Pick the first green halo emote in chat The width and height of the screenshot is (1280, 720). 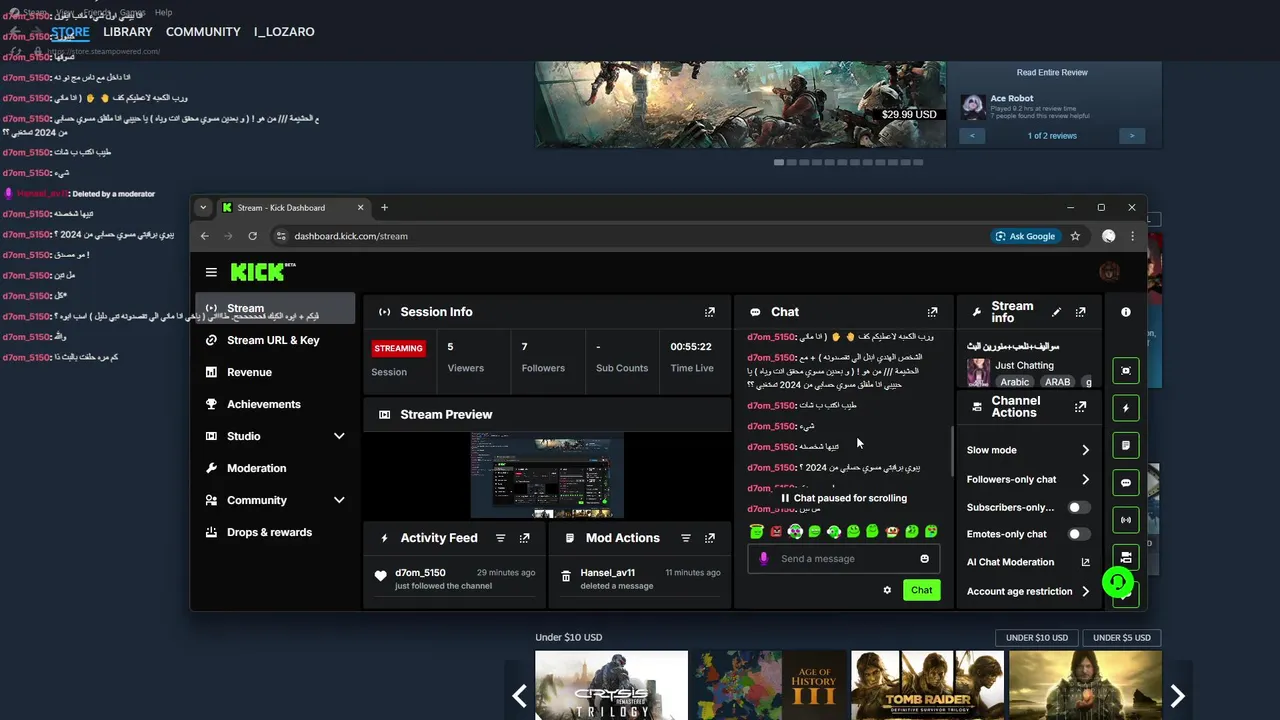[757, 531]
